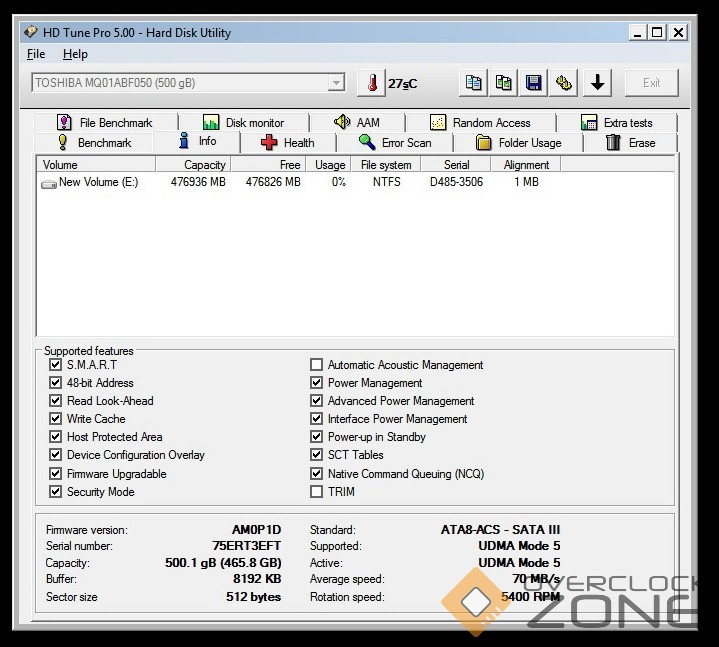Click the temperature thermometer icon
The image size is (719, 647).
pyautogui.click(x=371, y=83)
